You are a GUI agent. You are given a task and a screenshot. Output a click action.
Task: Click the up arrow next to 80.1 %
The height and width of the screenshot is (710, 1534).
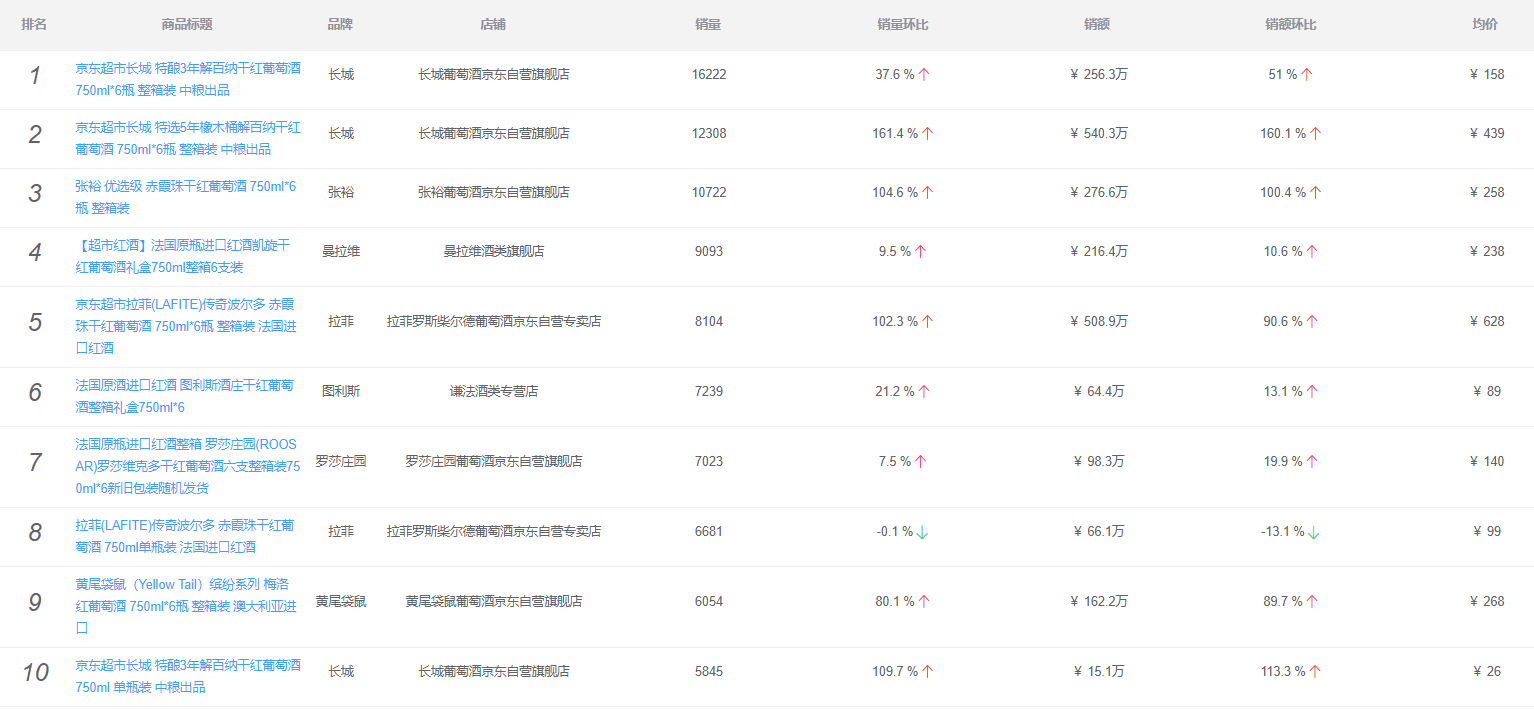tap(924, 602)
